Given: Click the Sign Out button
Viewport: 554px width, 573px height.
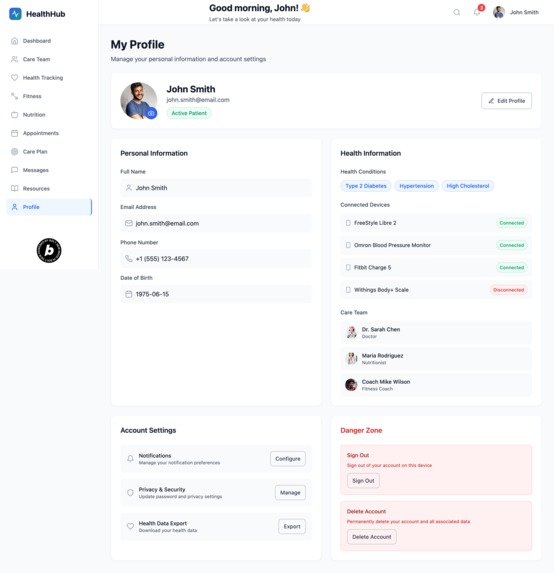Looking at the screenshot, I should 363,481.
